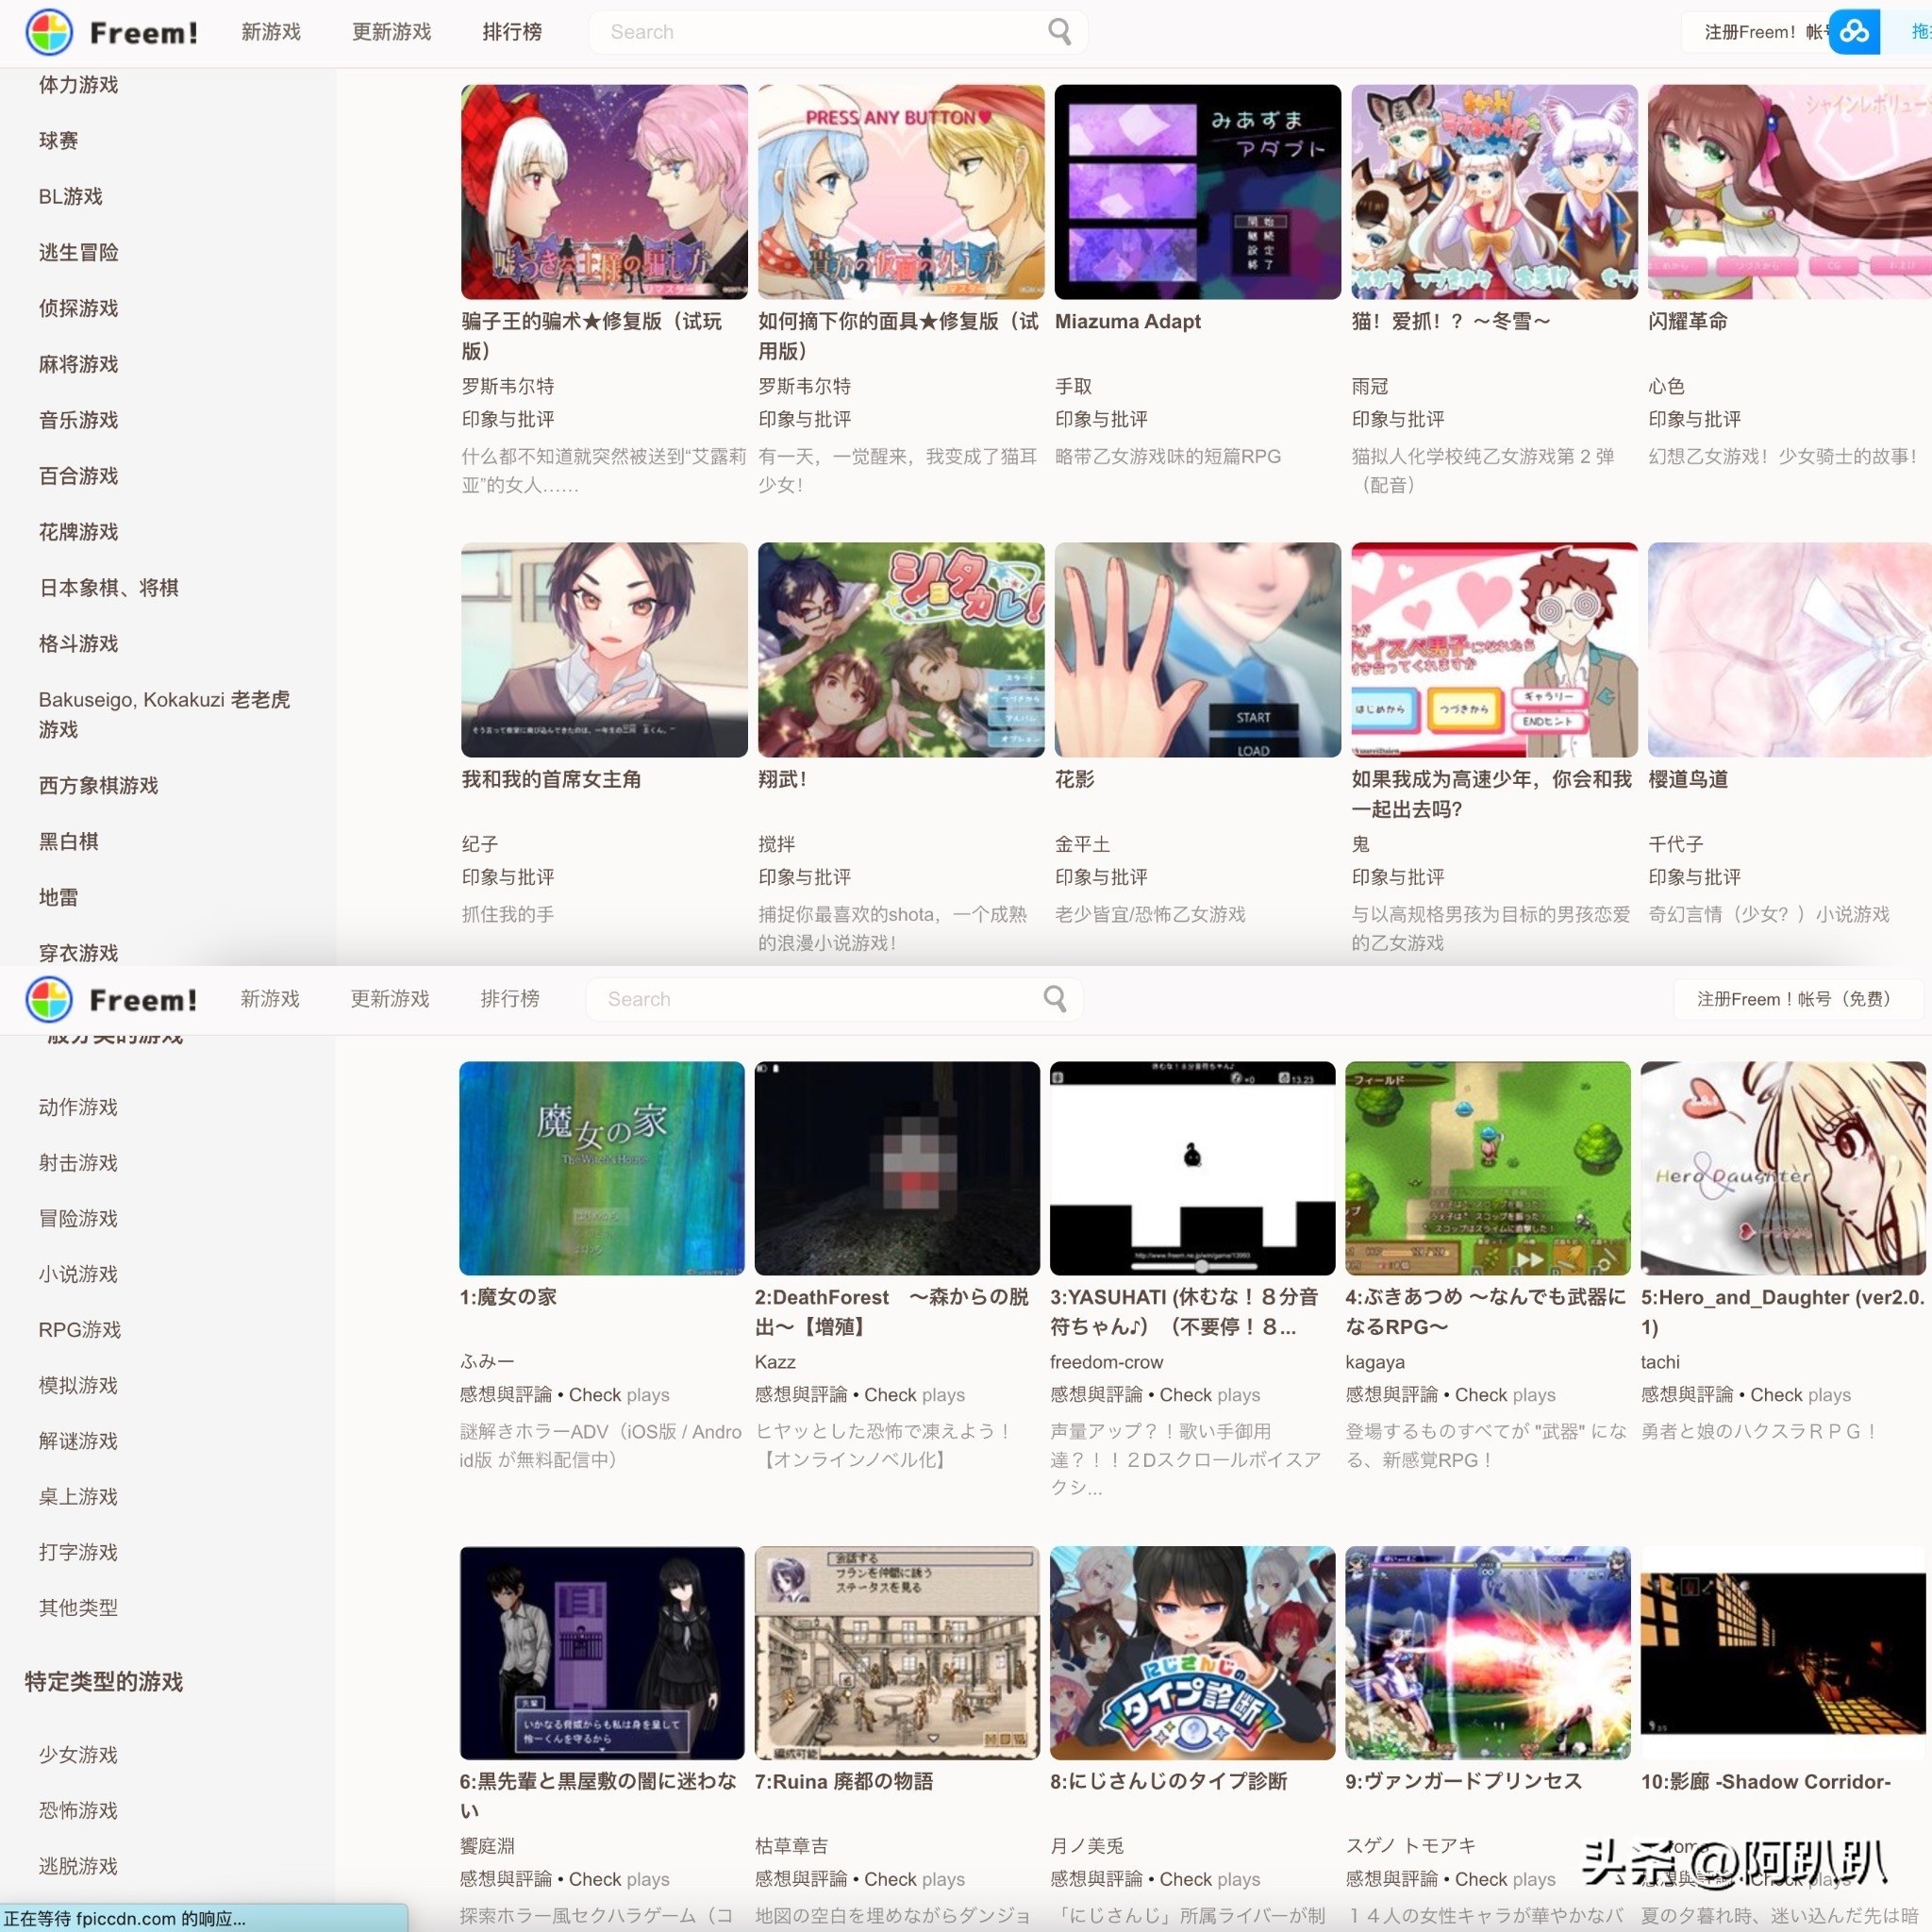Select 格斗游戏 category
The height and width of the screenshot is (1932, 1932).
click(x=78, y=643)
